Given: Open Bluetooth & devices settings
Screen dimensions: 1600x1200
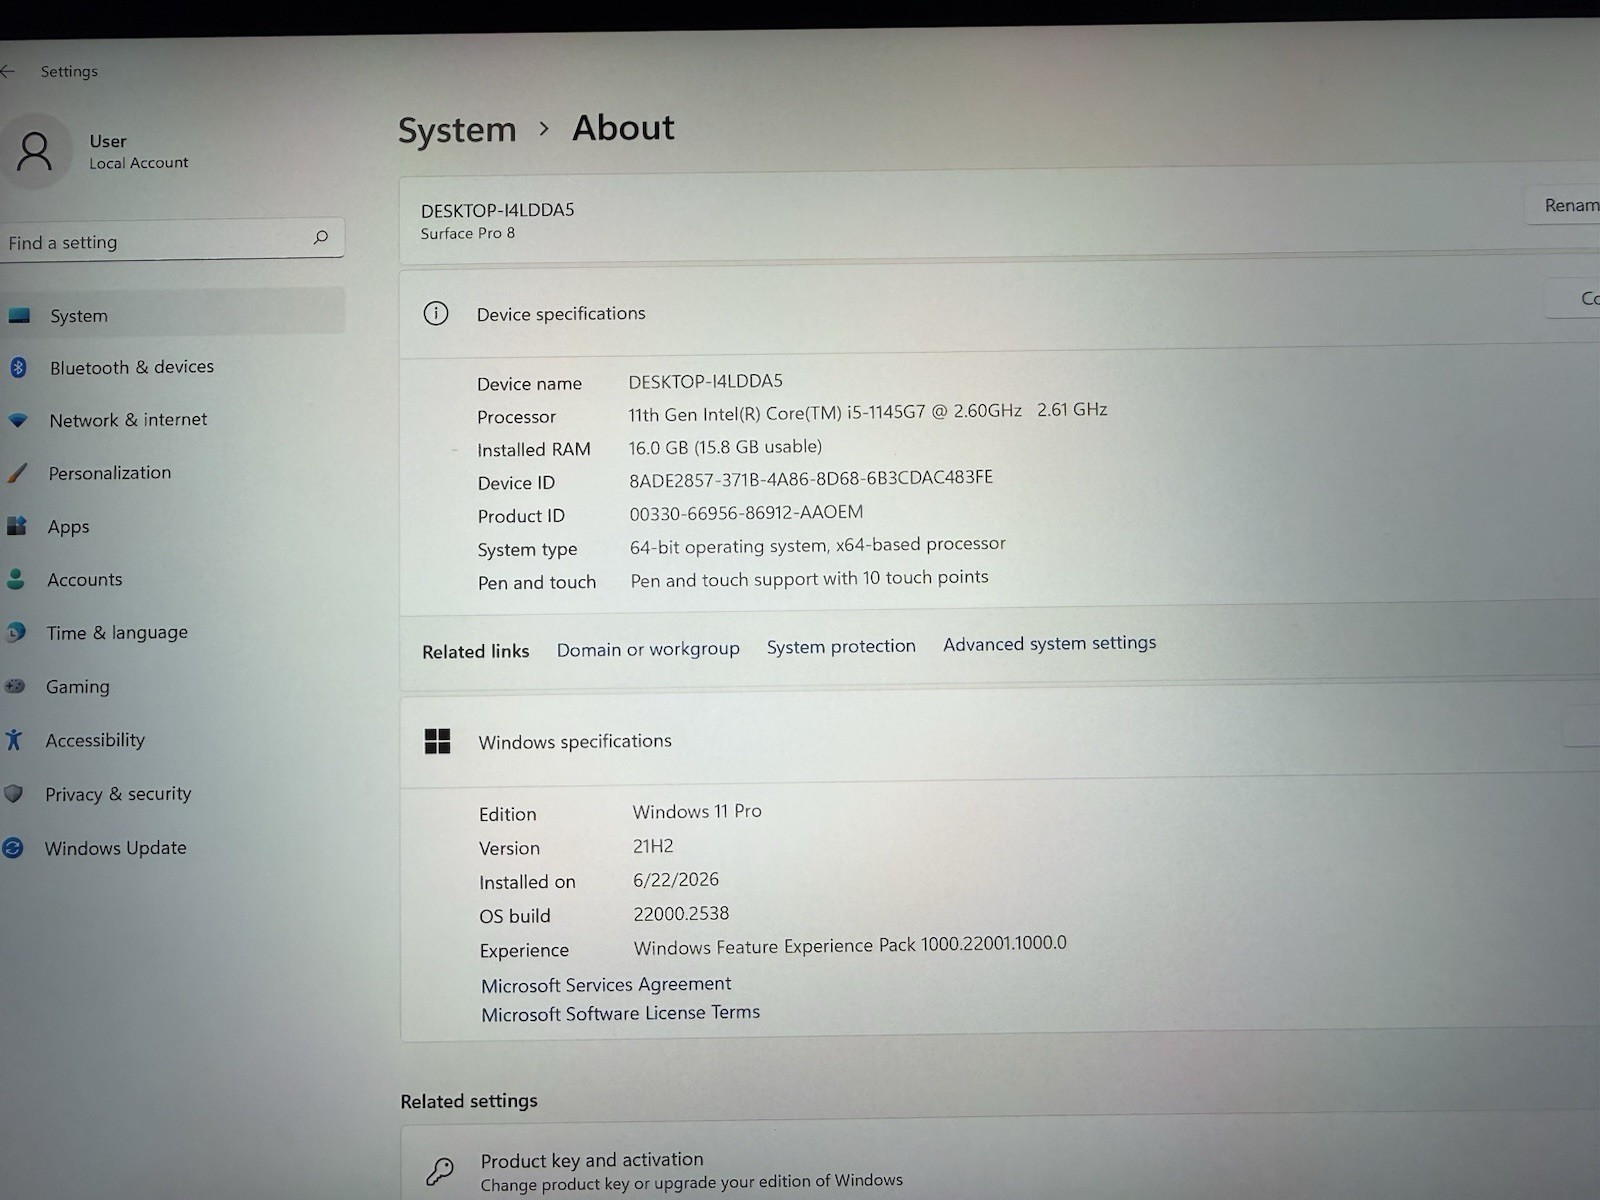Looking at the screenshot, I should [132, 367].
